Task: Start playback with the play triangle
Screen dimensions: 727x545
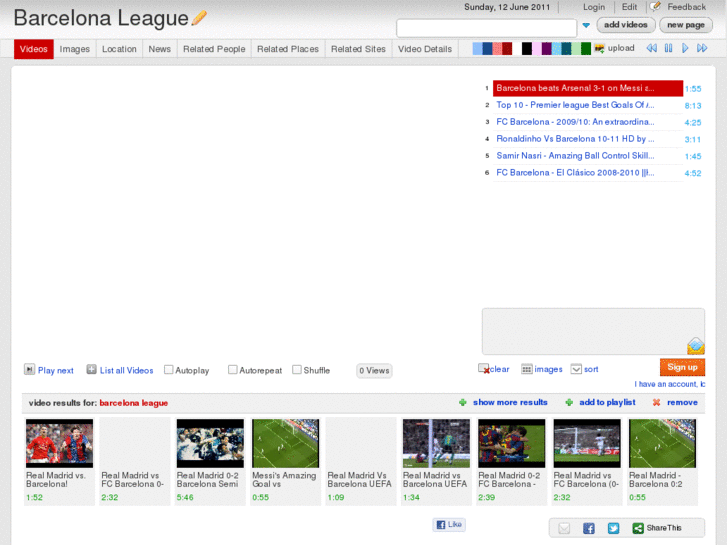Action: pyautogui.click(x=685, y=48)
